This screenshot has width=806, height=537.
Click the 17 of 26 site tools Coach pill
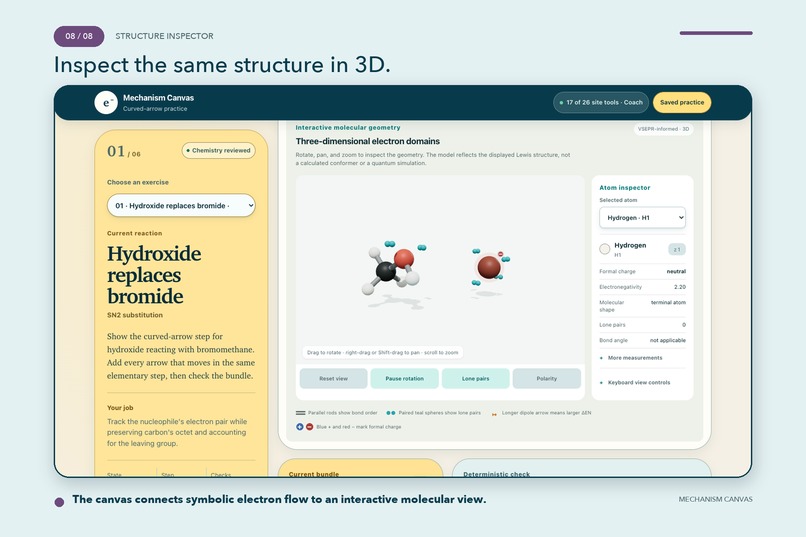[x=601, y=102]
